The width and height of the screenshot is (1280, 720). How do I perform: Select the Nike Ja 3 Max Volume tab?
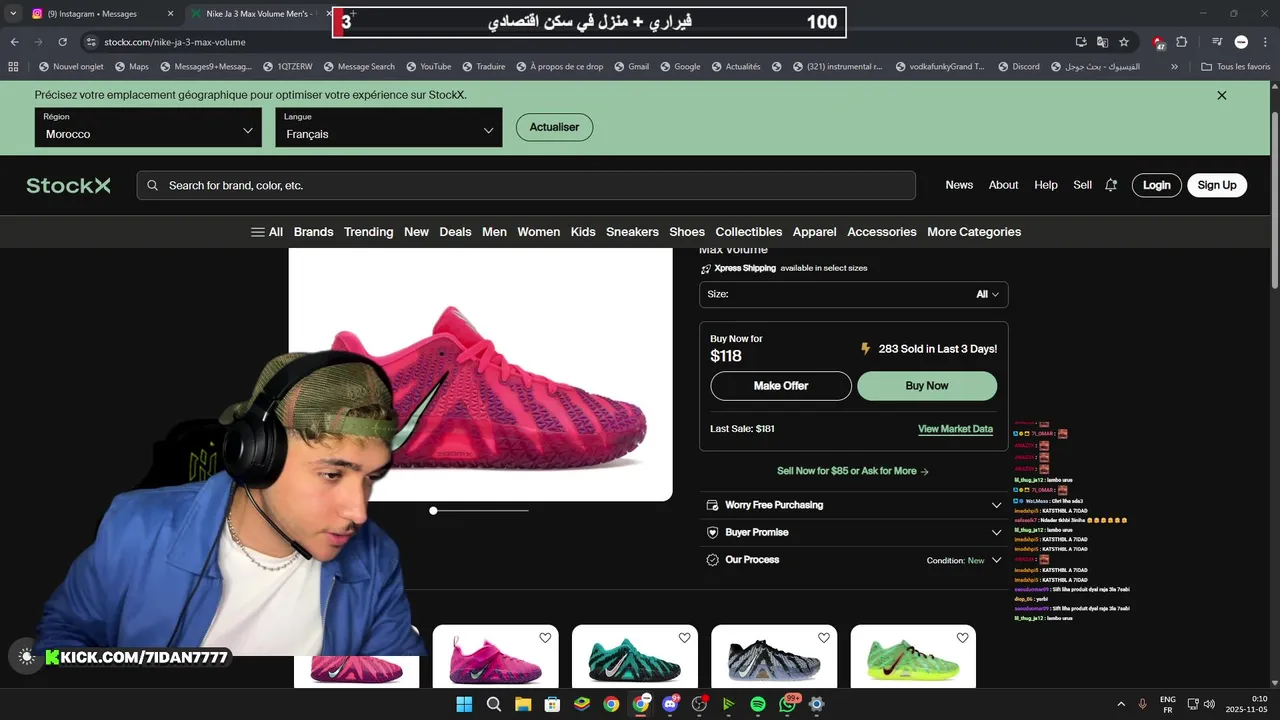(x=261, y=14)
